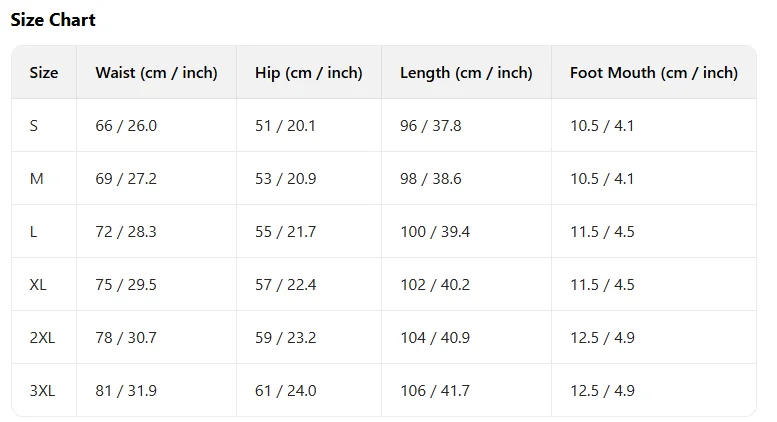Select length value 96 / 37.8
The width and height of the screenshot is (777, 422).
click(x=431, y=126)
